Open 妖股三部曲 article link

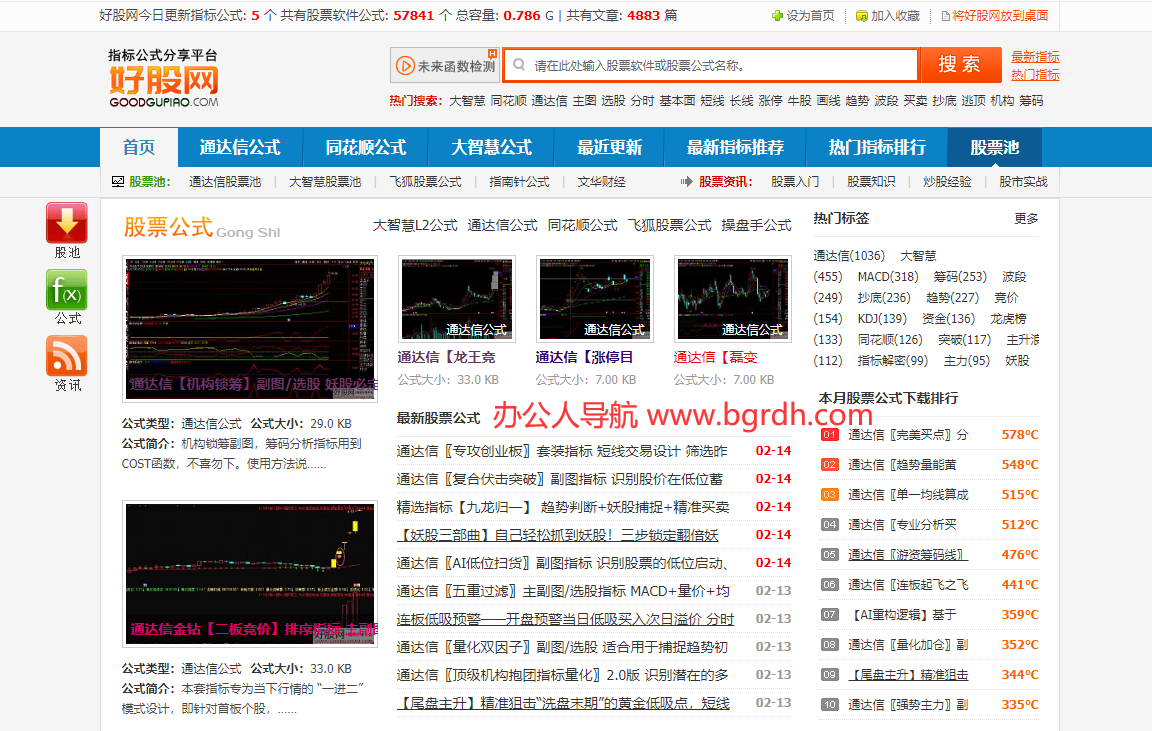[558, 535]
